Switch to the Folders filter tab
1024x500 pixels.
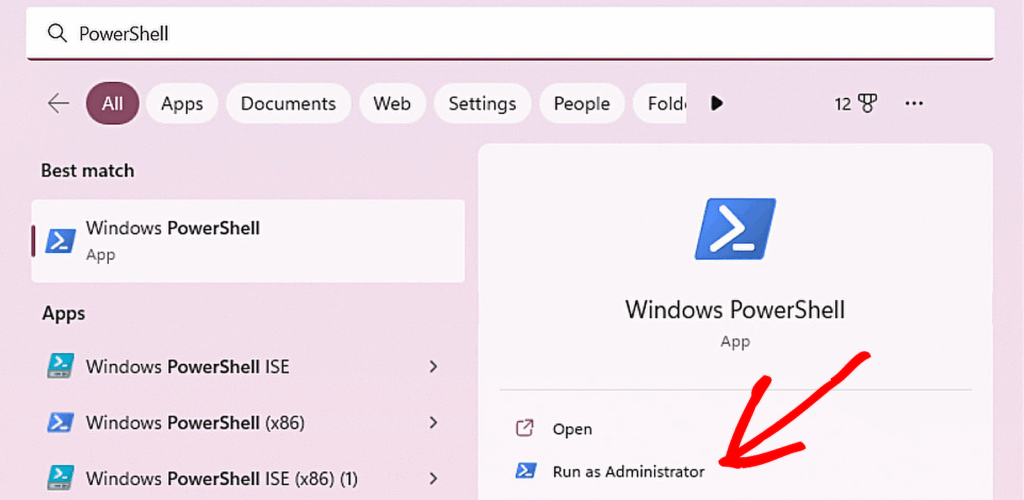(x=660, y=103)
